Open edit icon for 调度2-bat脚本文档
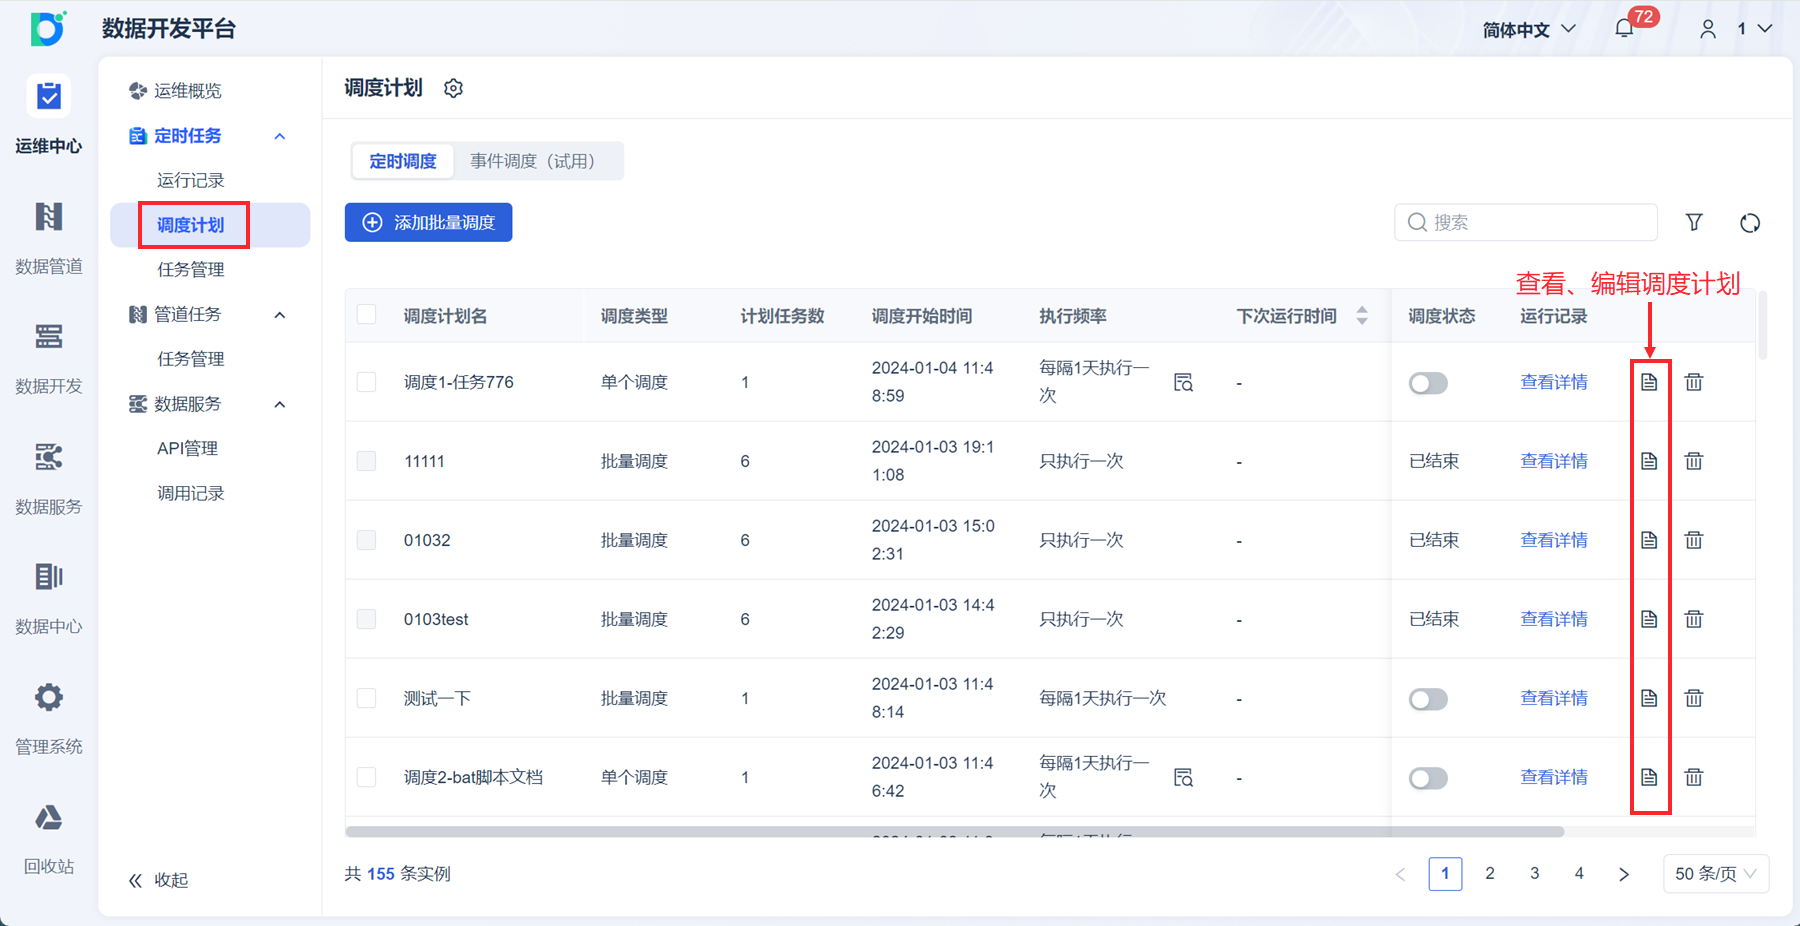 1649,777
